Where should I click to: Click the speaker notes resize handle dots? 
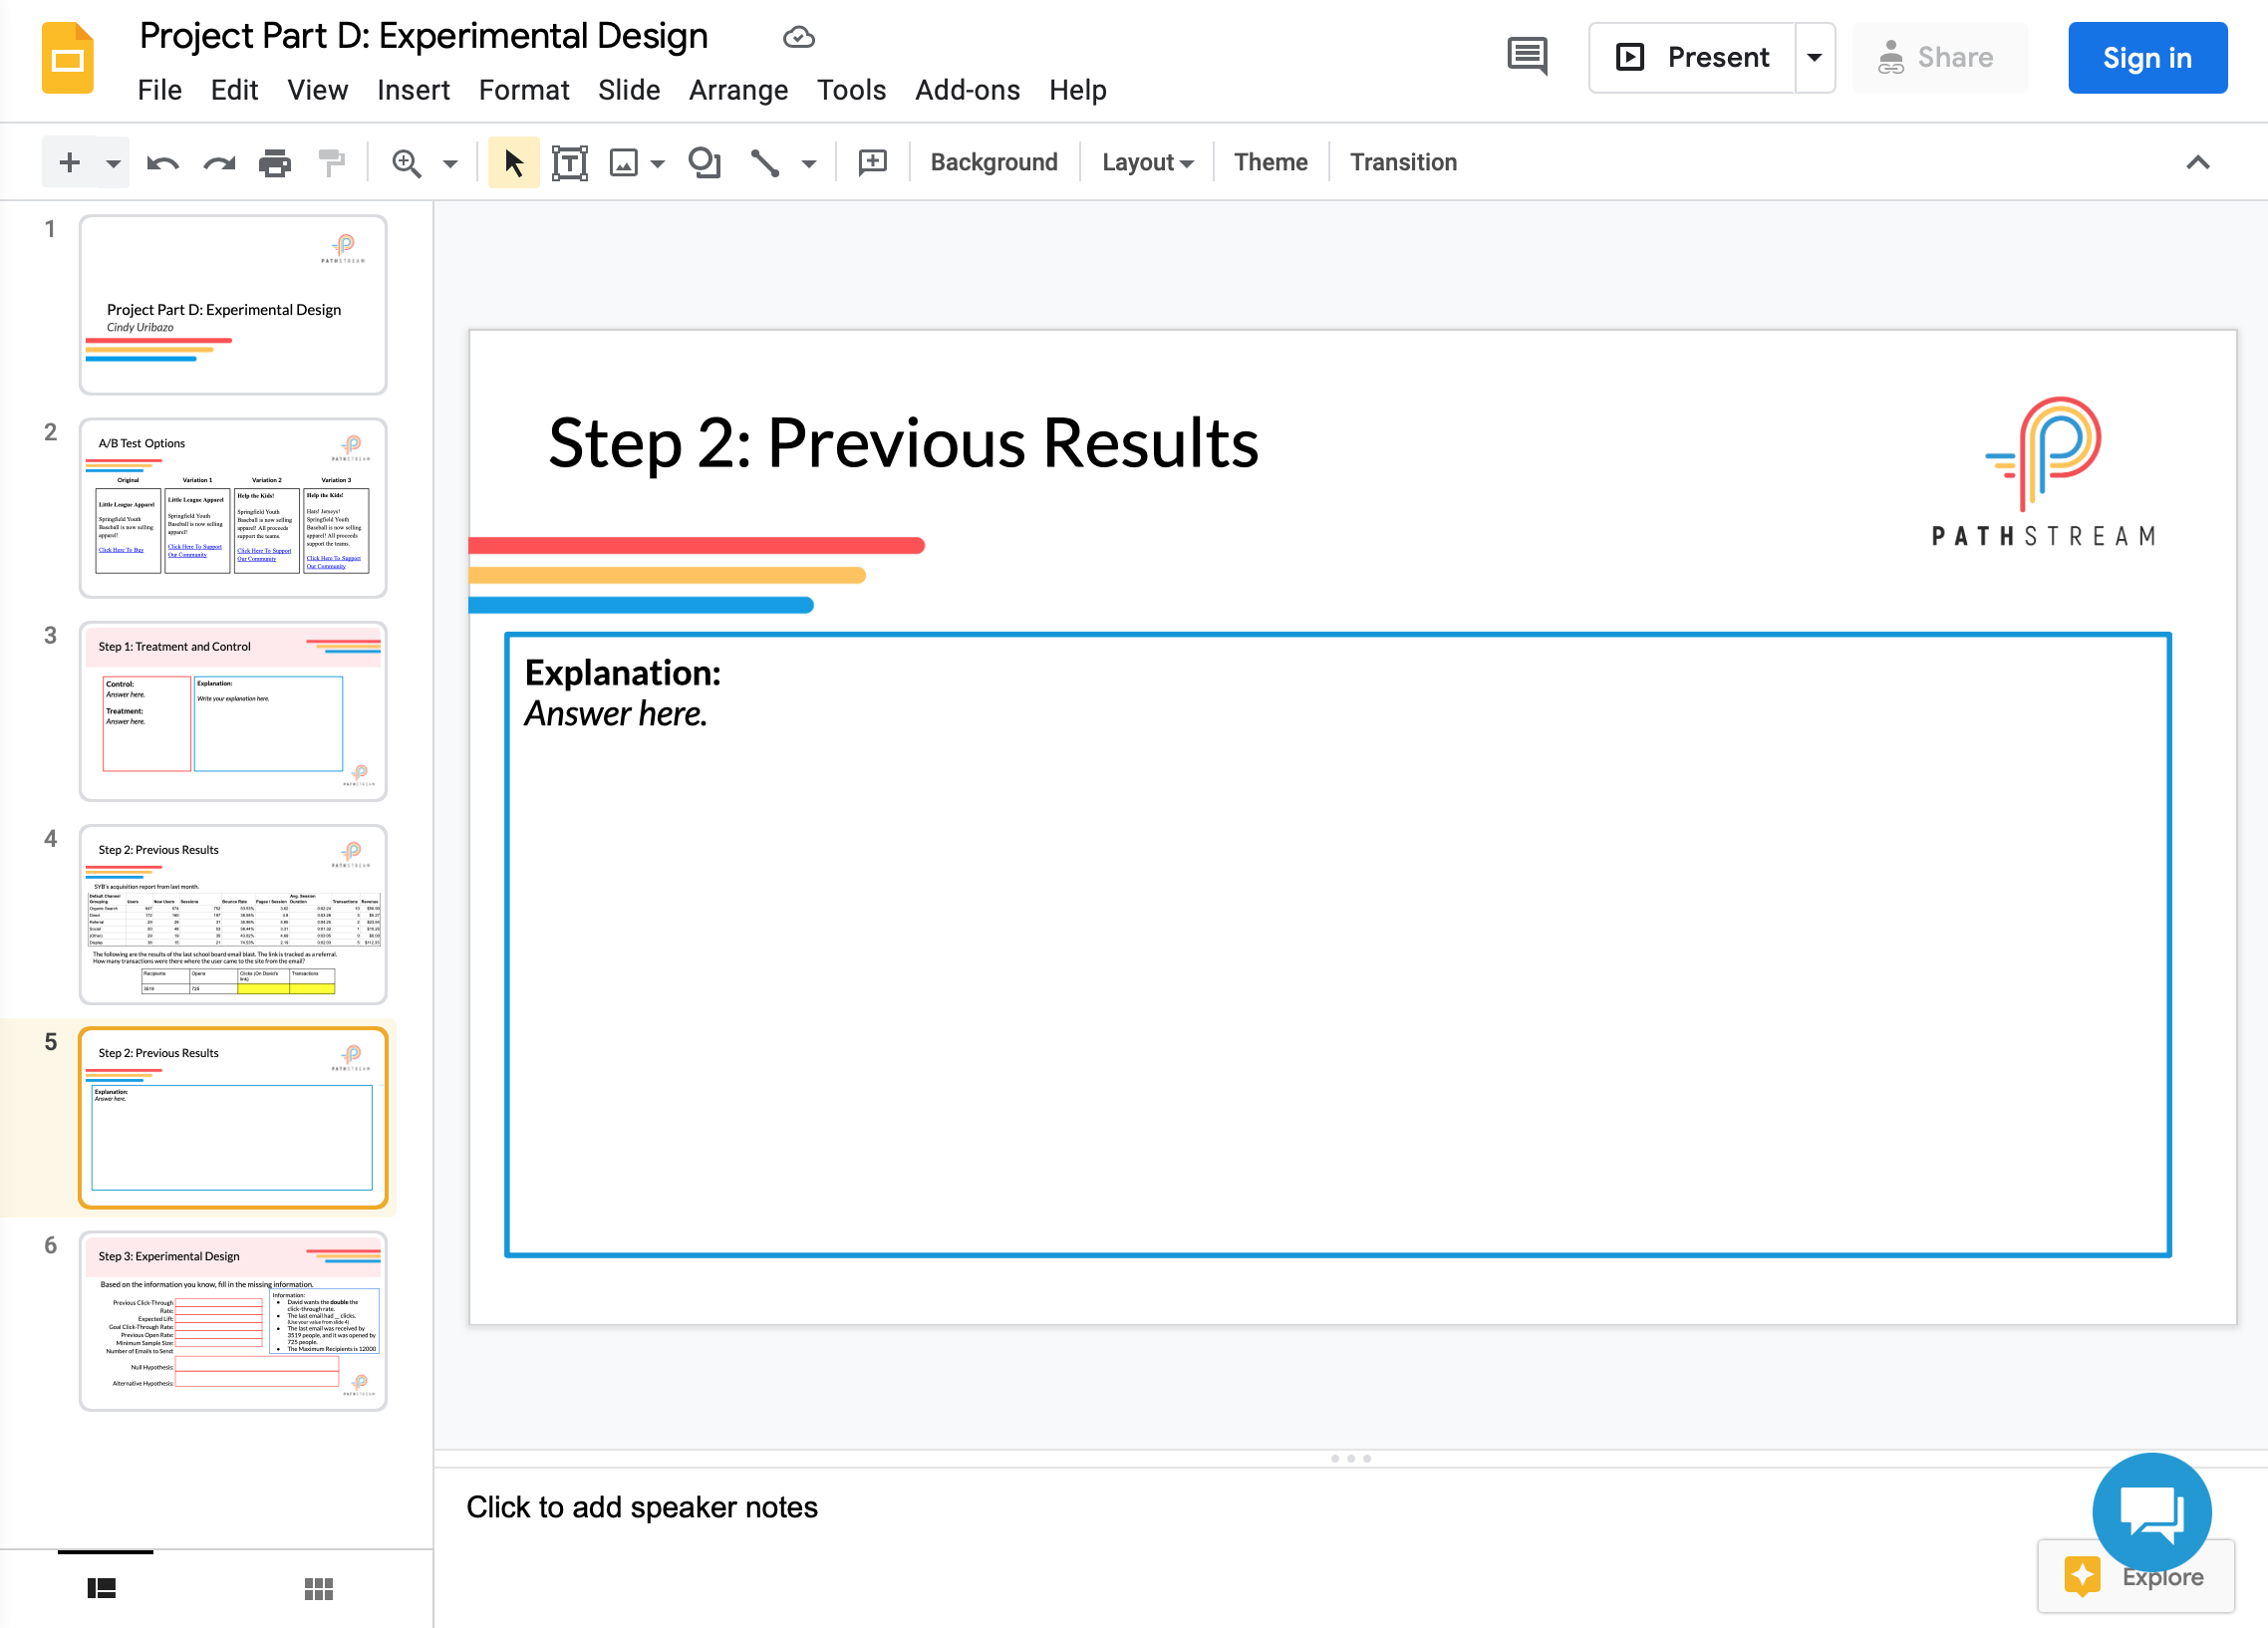1350,1458
